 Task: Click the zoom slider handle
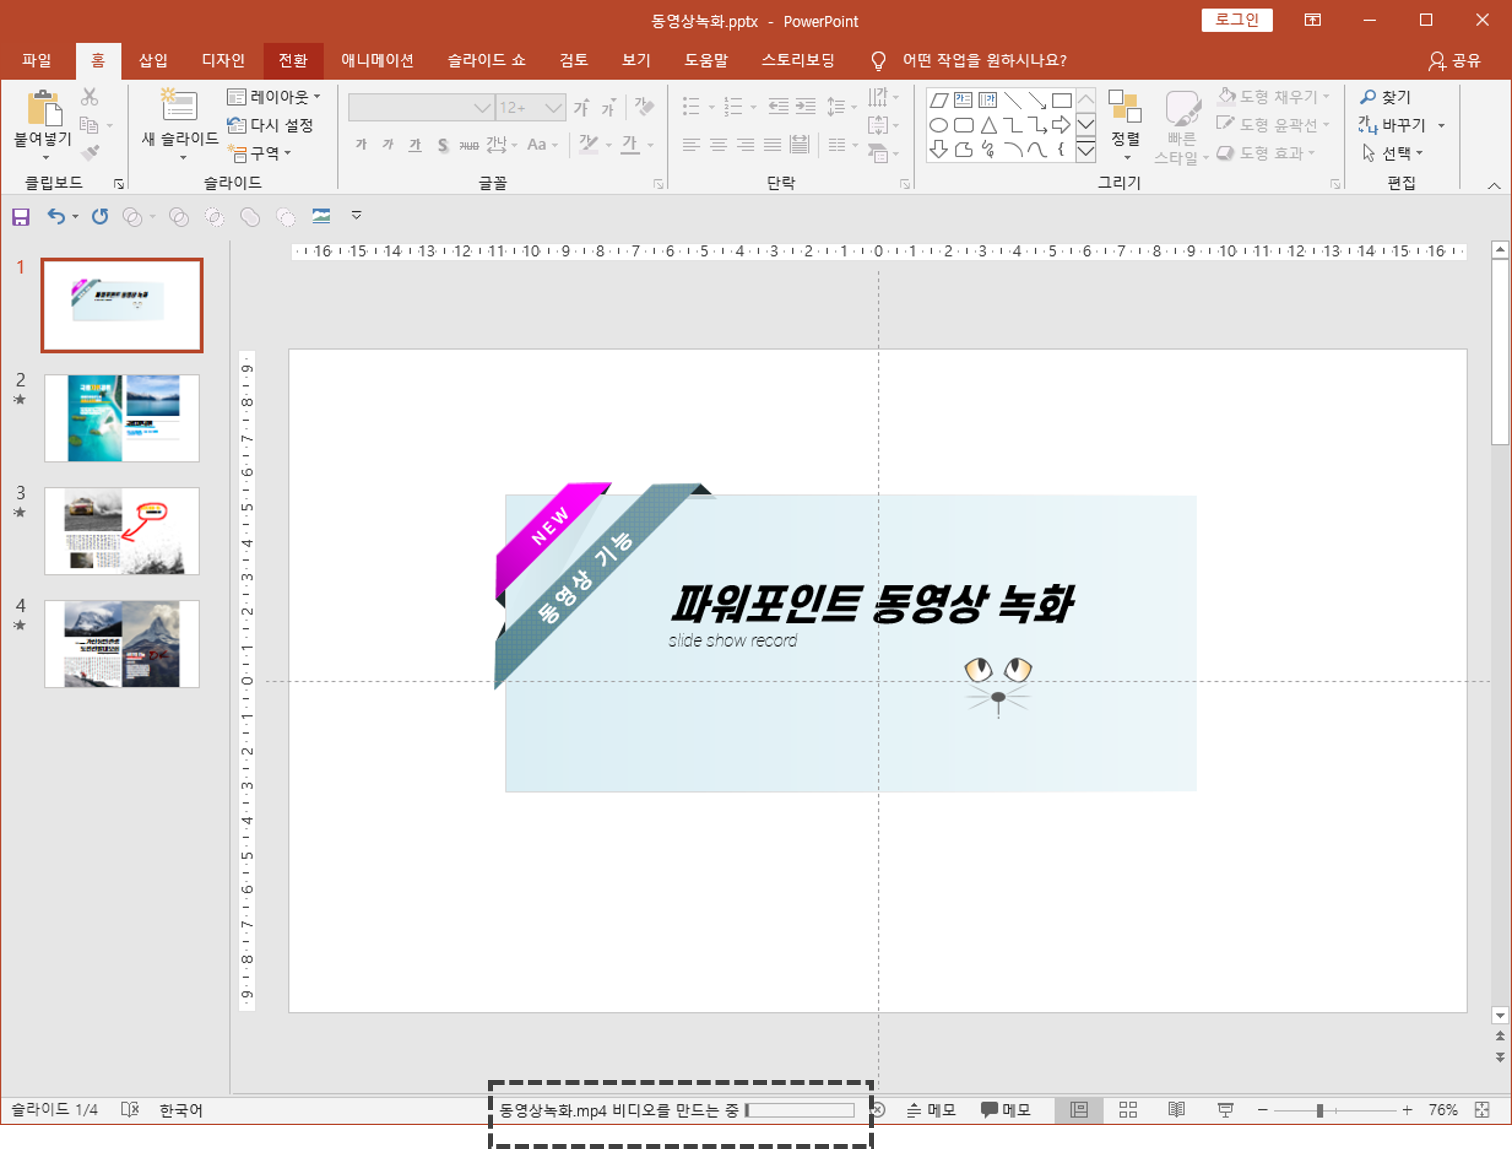pos(1320,1110)
